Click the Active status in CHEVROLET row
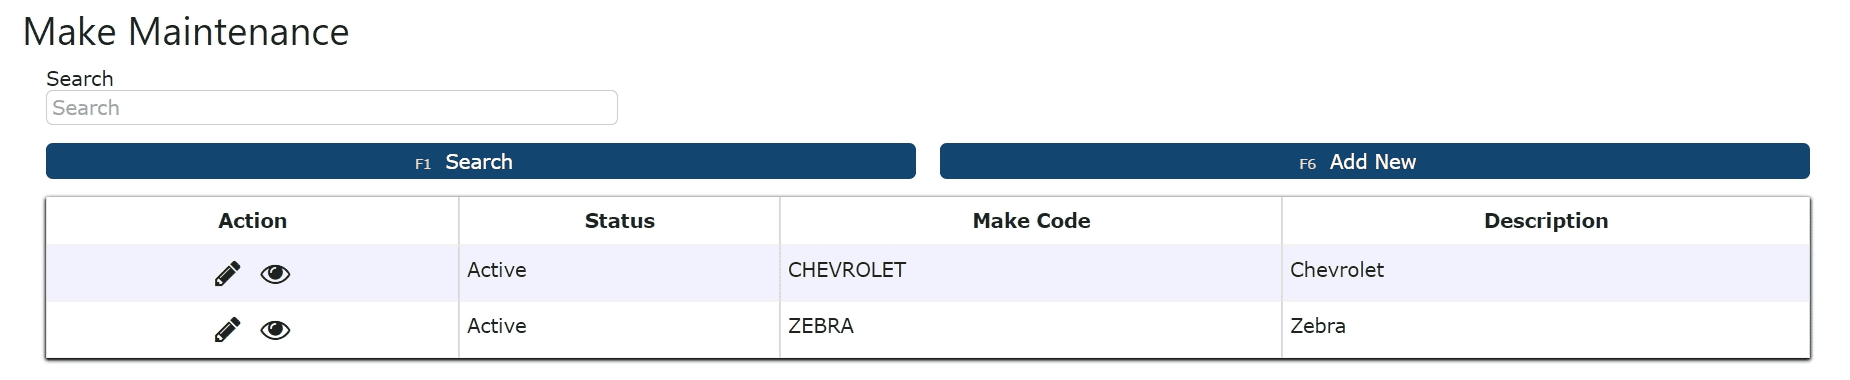This screenshot has width=1850, height=380. 497,270
